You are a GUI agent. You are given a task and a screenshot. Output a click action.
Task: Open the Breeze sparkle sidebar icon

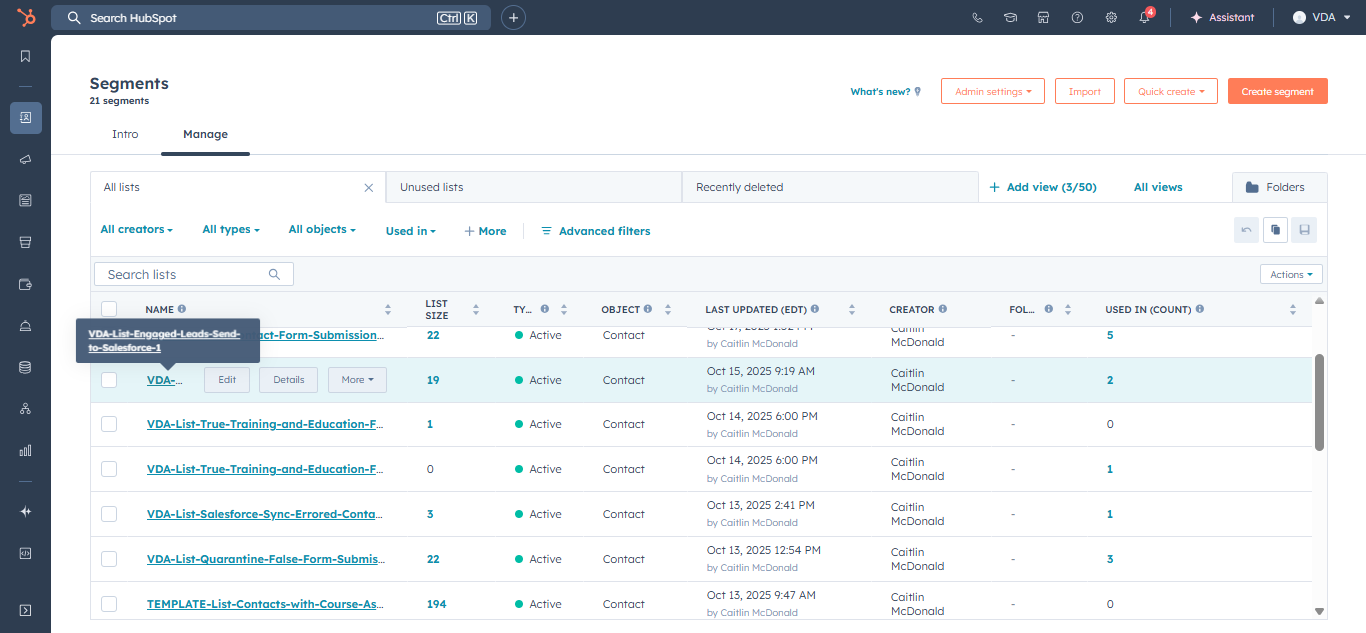(25, 511)
